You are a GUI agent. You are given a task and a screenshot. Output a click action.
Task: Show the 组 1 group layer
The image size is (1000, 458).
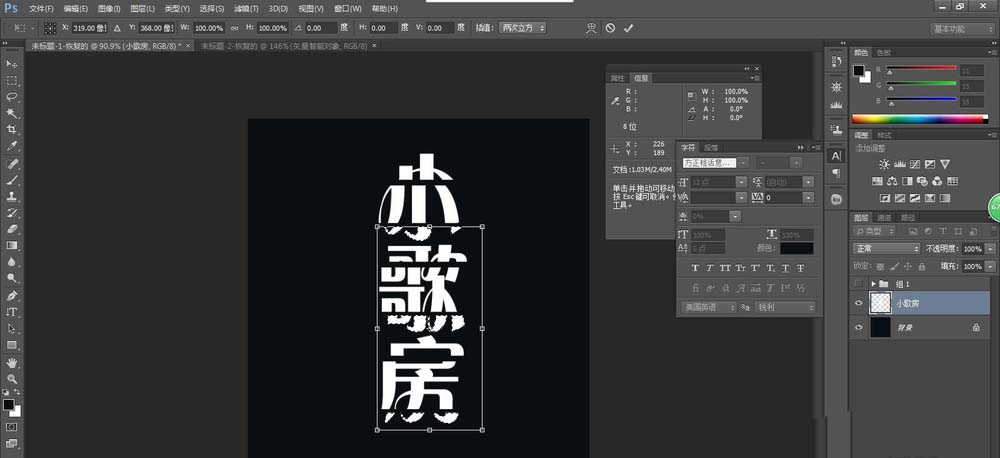[859, 284]
